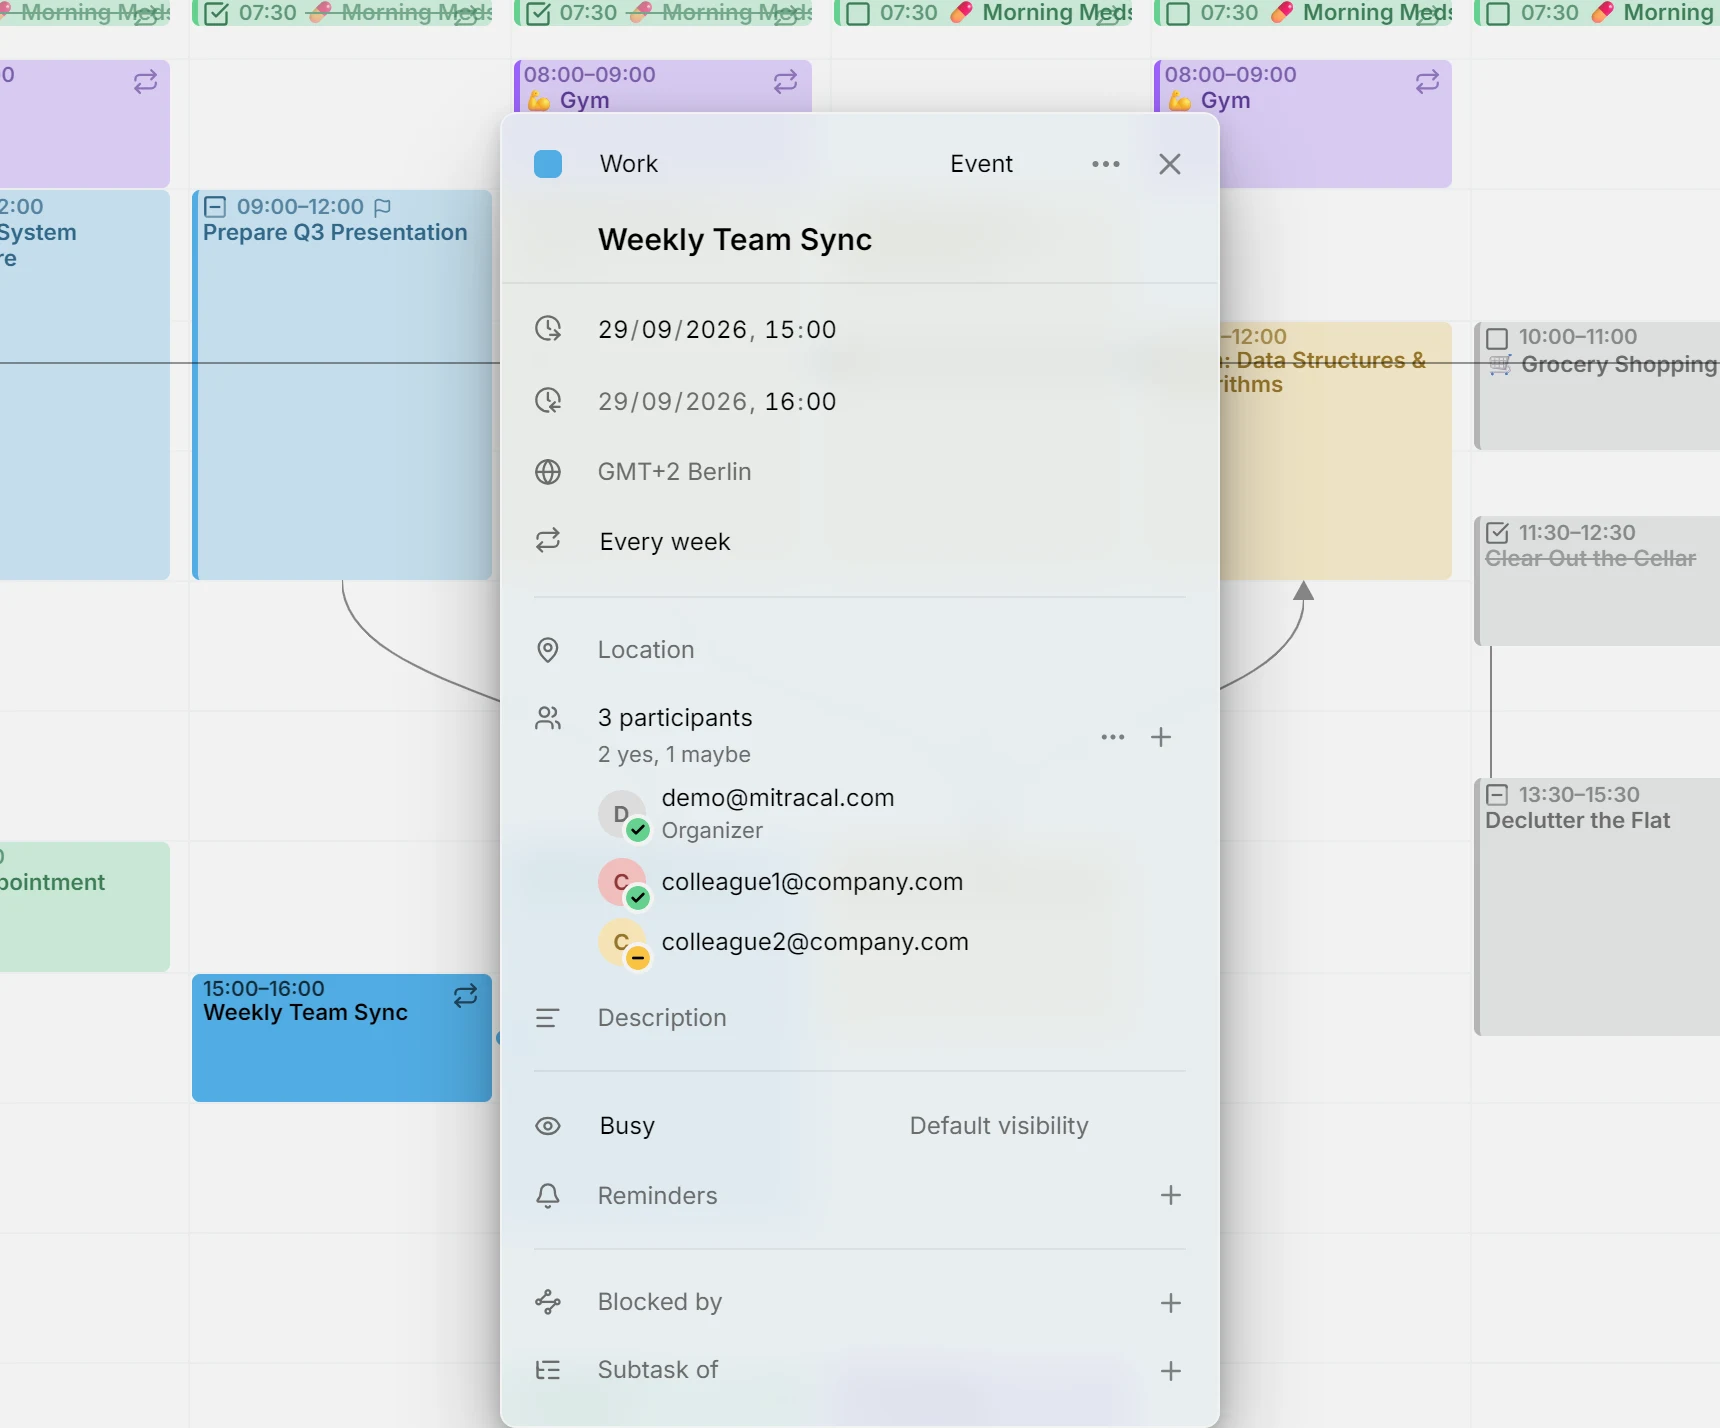
Task: Close the Weekly Team Sync event panel
Action: pyautogui.click(x=1170, y=164)
